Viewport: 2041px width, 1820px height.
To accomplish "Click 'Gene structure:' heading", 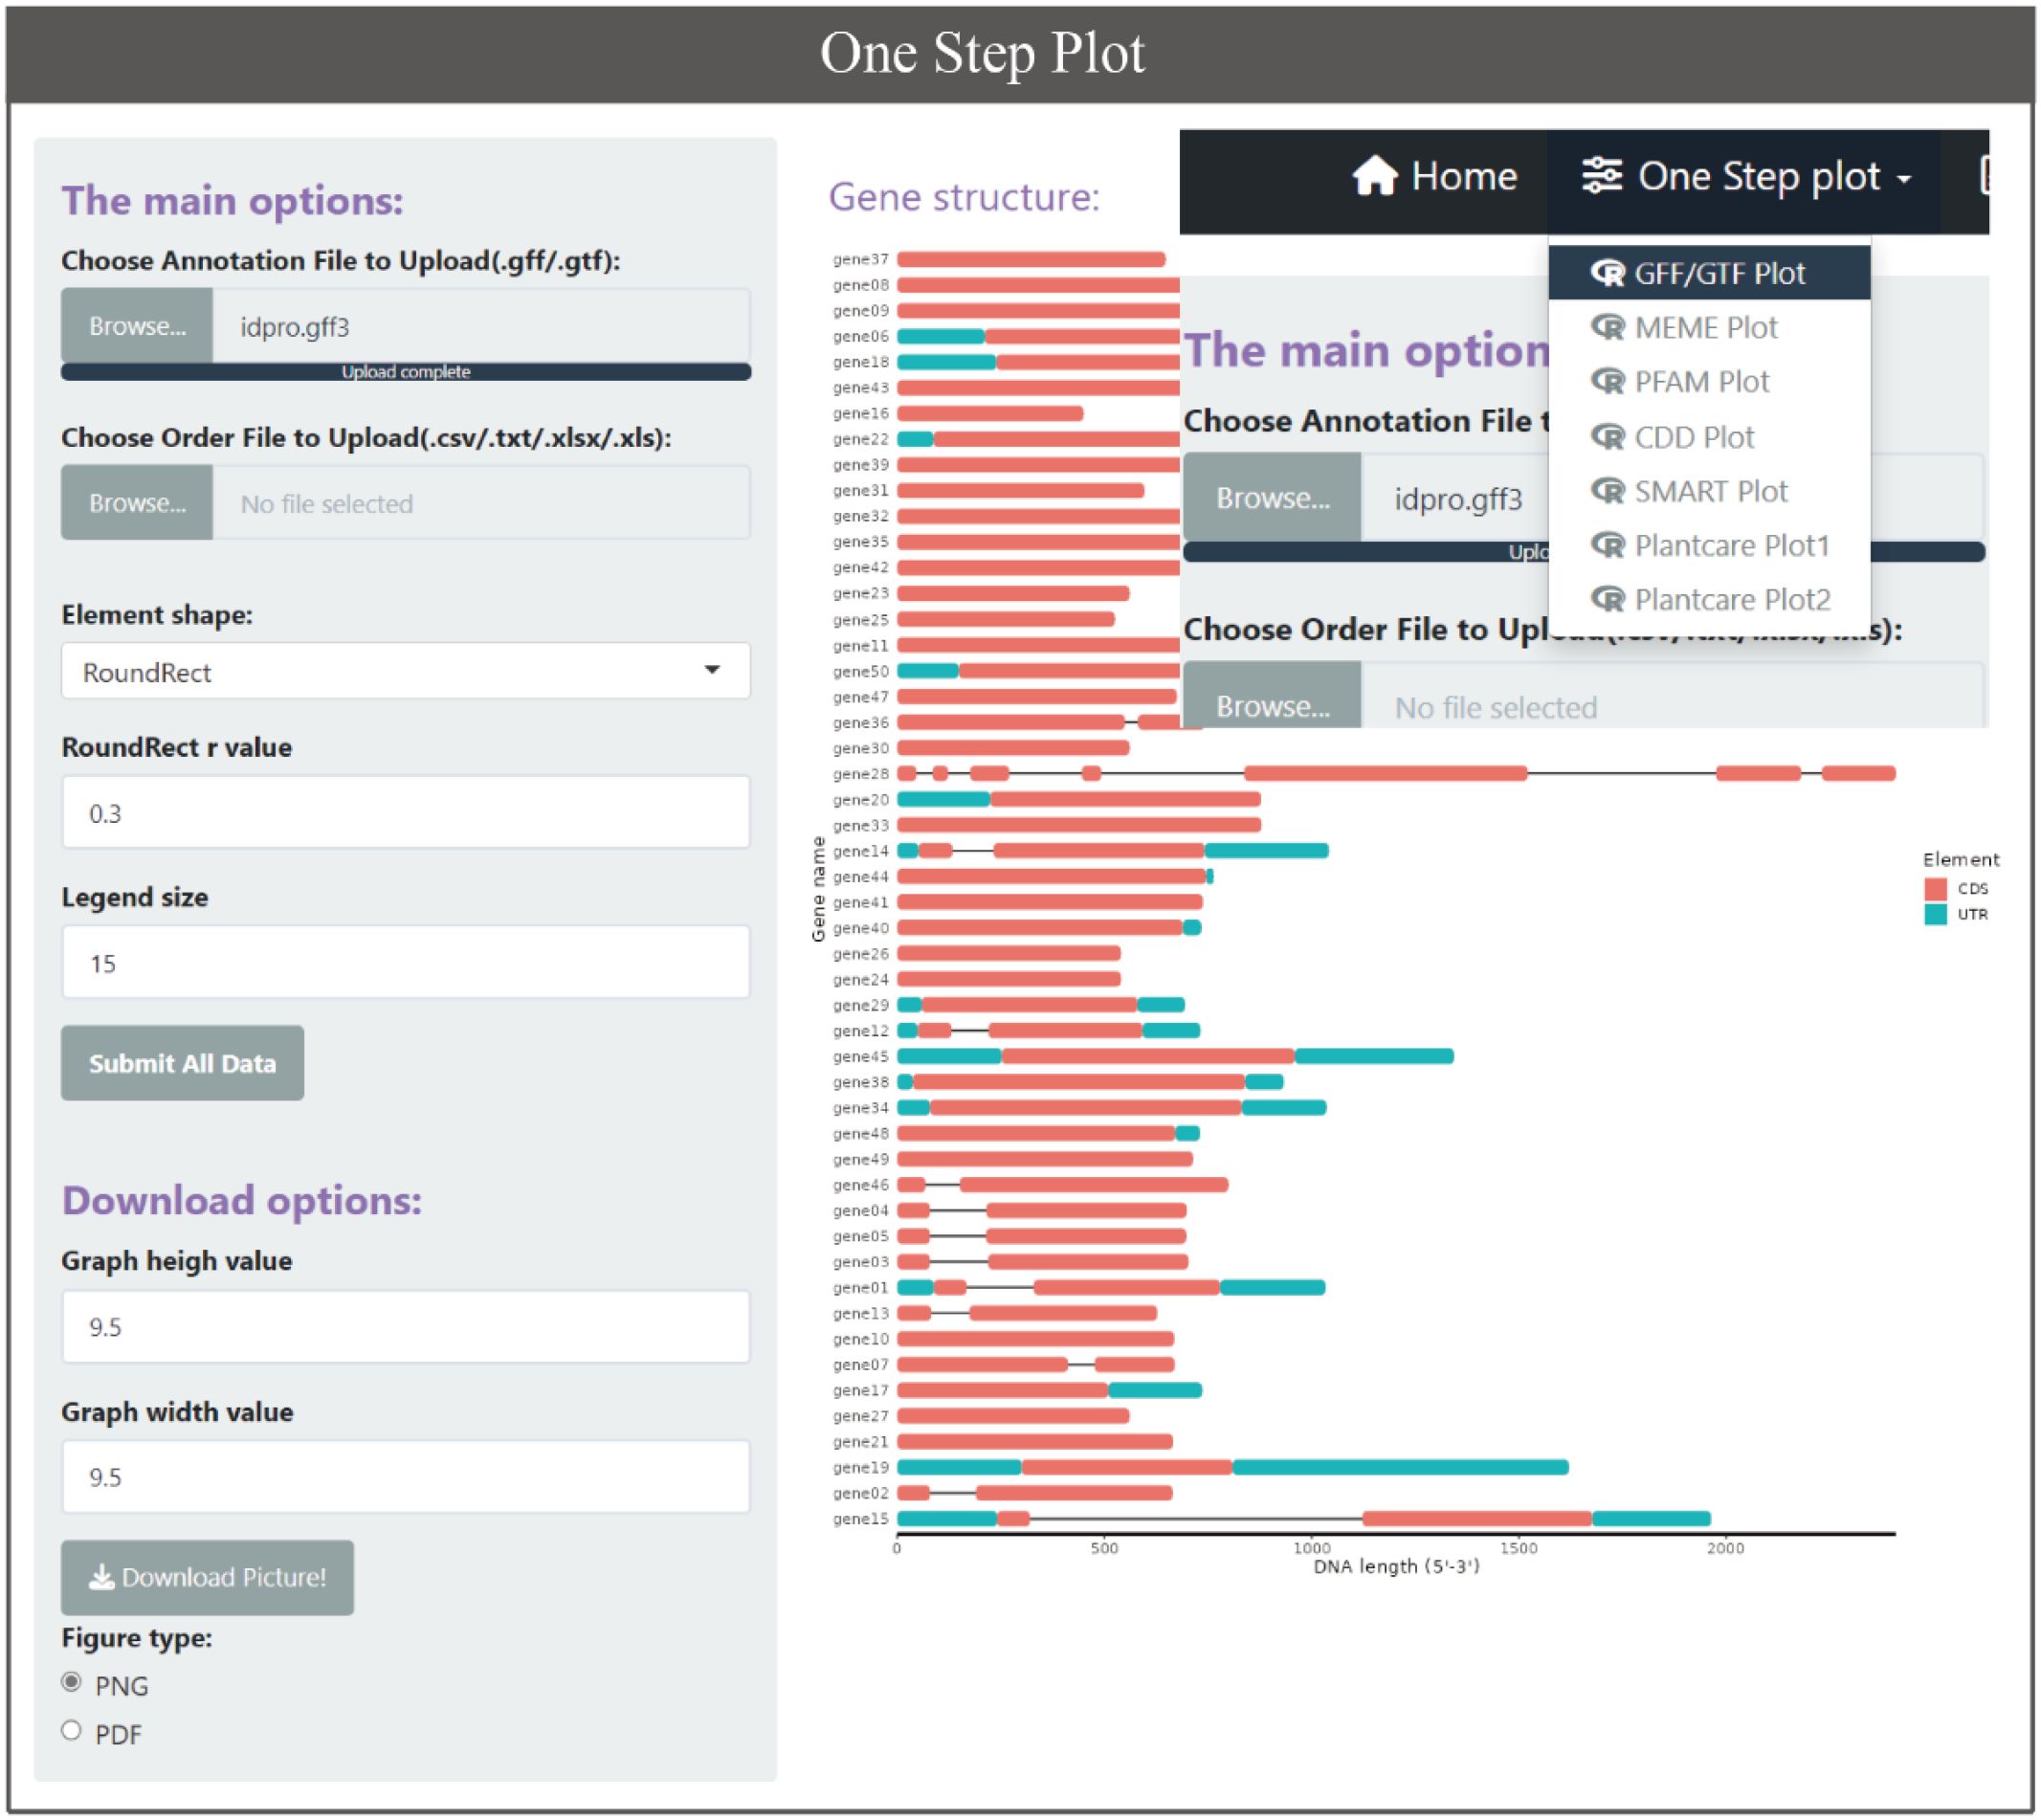I will [x=964, y=197].
